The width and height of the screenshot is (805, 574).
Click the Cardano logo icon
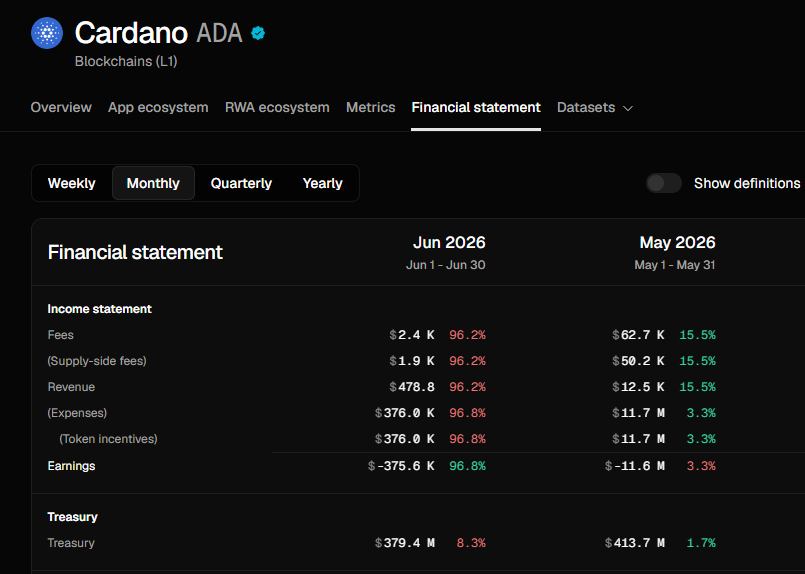click(x=47, y=33)
